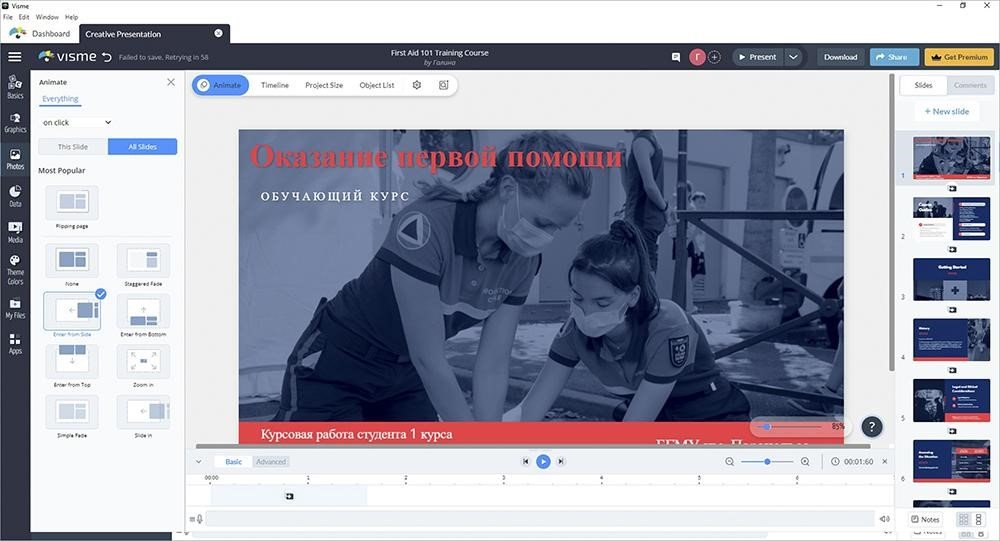Switch animation scope to This Slide

[x=73, y=147]
